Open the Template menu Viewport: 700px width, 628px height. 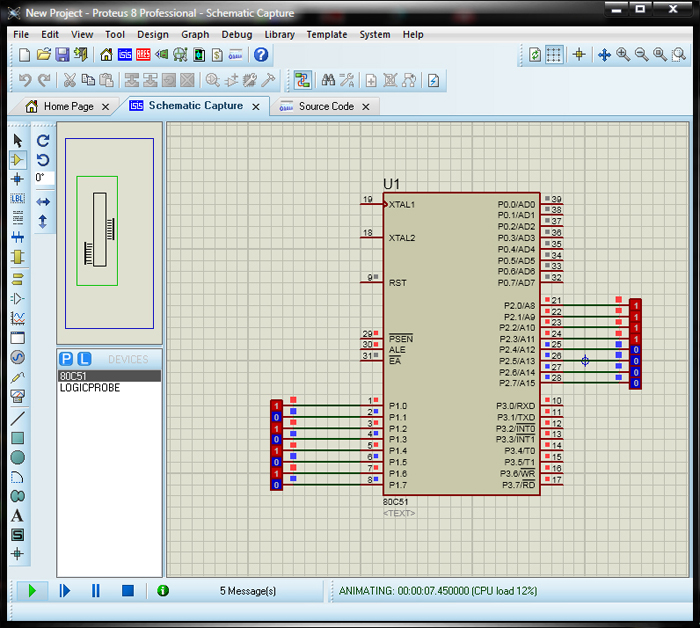click(x=327, y=34)
